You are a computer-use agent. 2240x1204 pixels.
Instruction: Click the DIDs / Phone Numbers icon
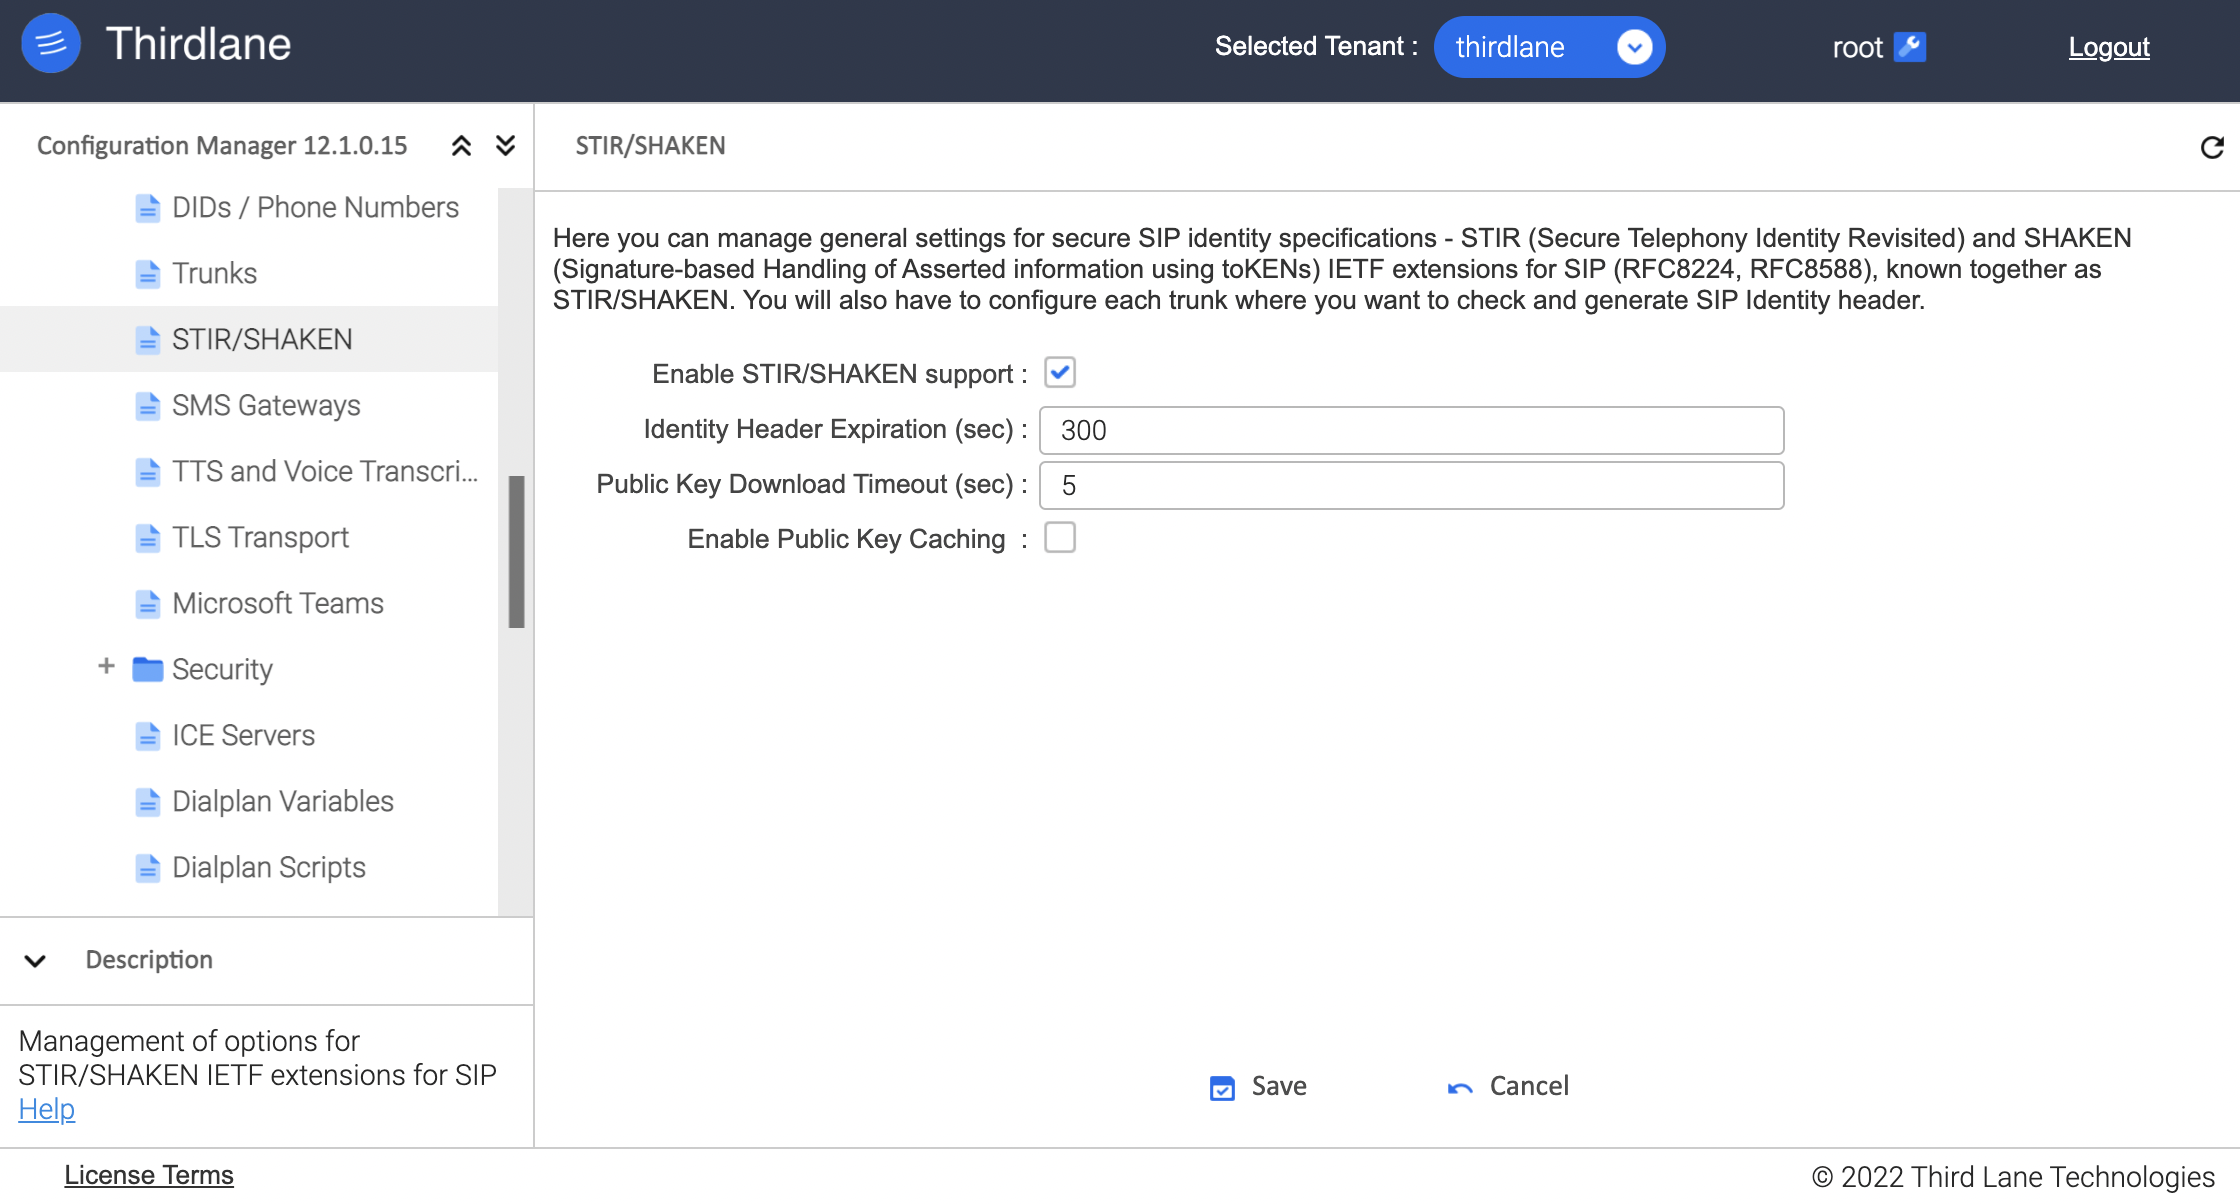pos(148,206)
